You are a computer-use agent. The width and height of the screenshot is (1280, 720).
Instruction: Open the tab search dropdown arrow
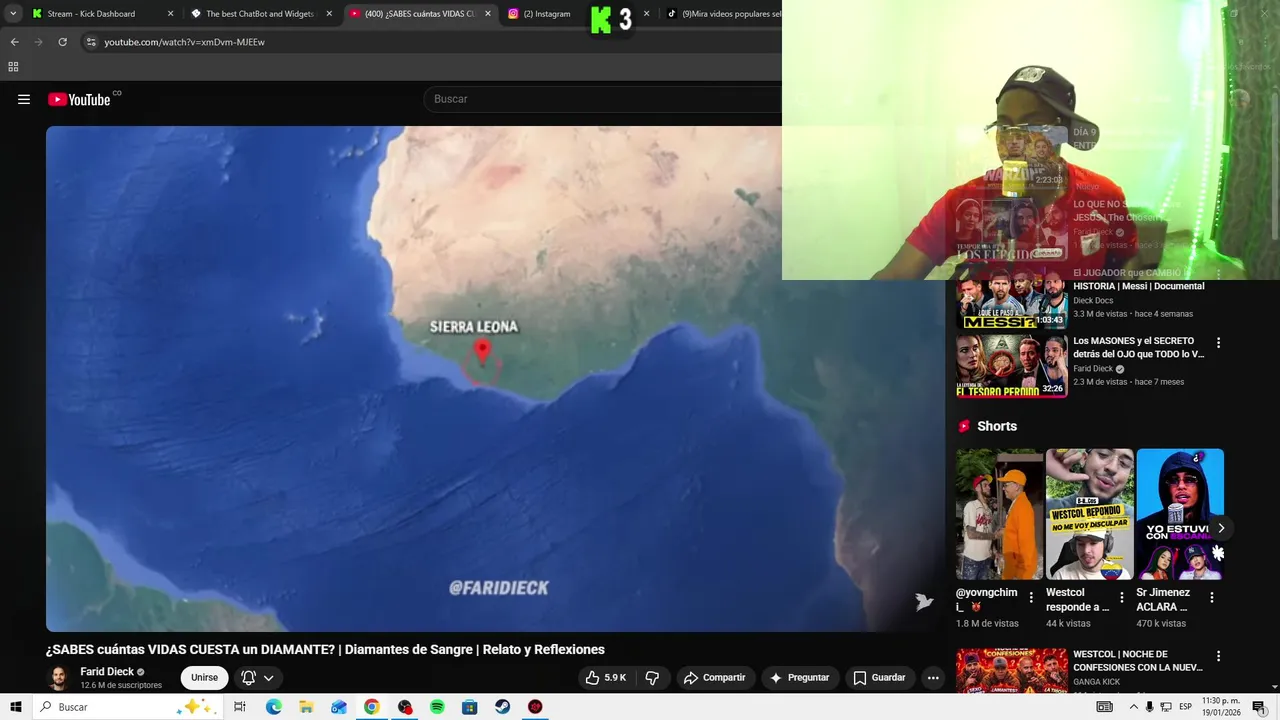click(x=13, y=14)
